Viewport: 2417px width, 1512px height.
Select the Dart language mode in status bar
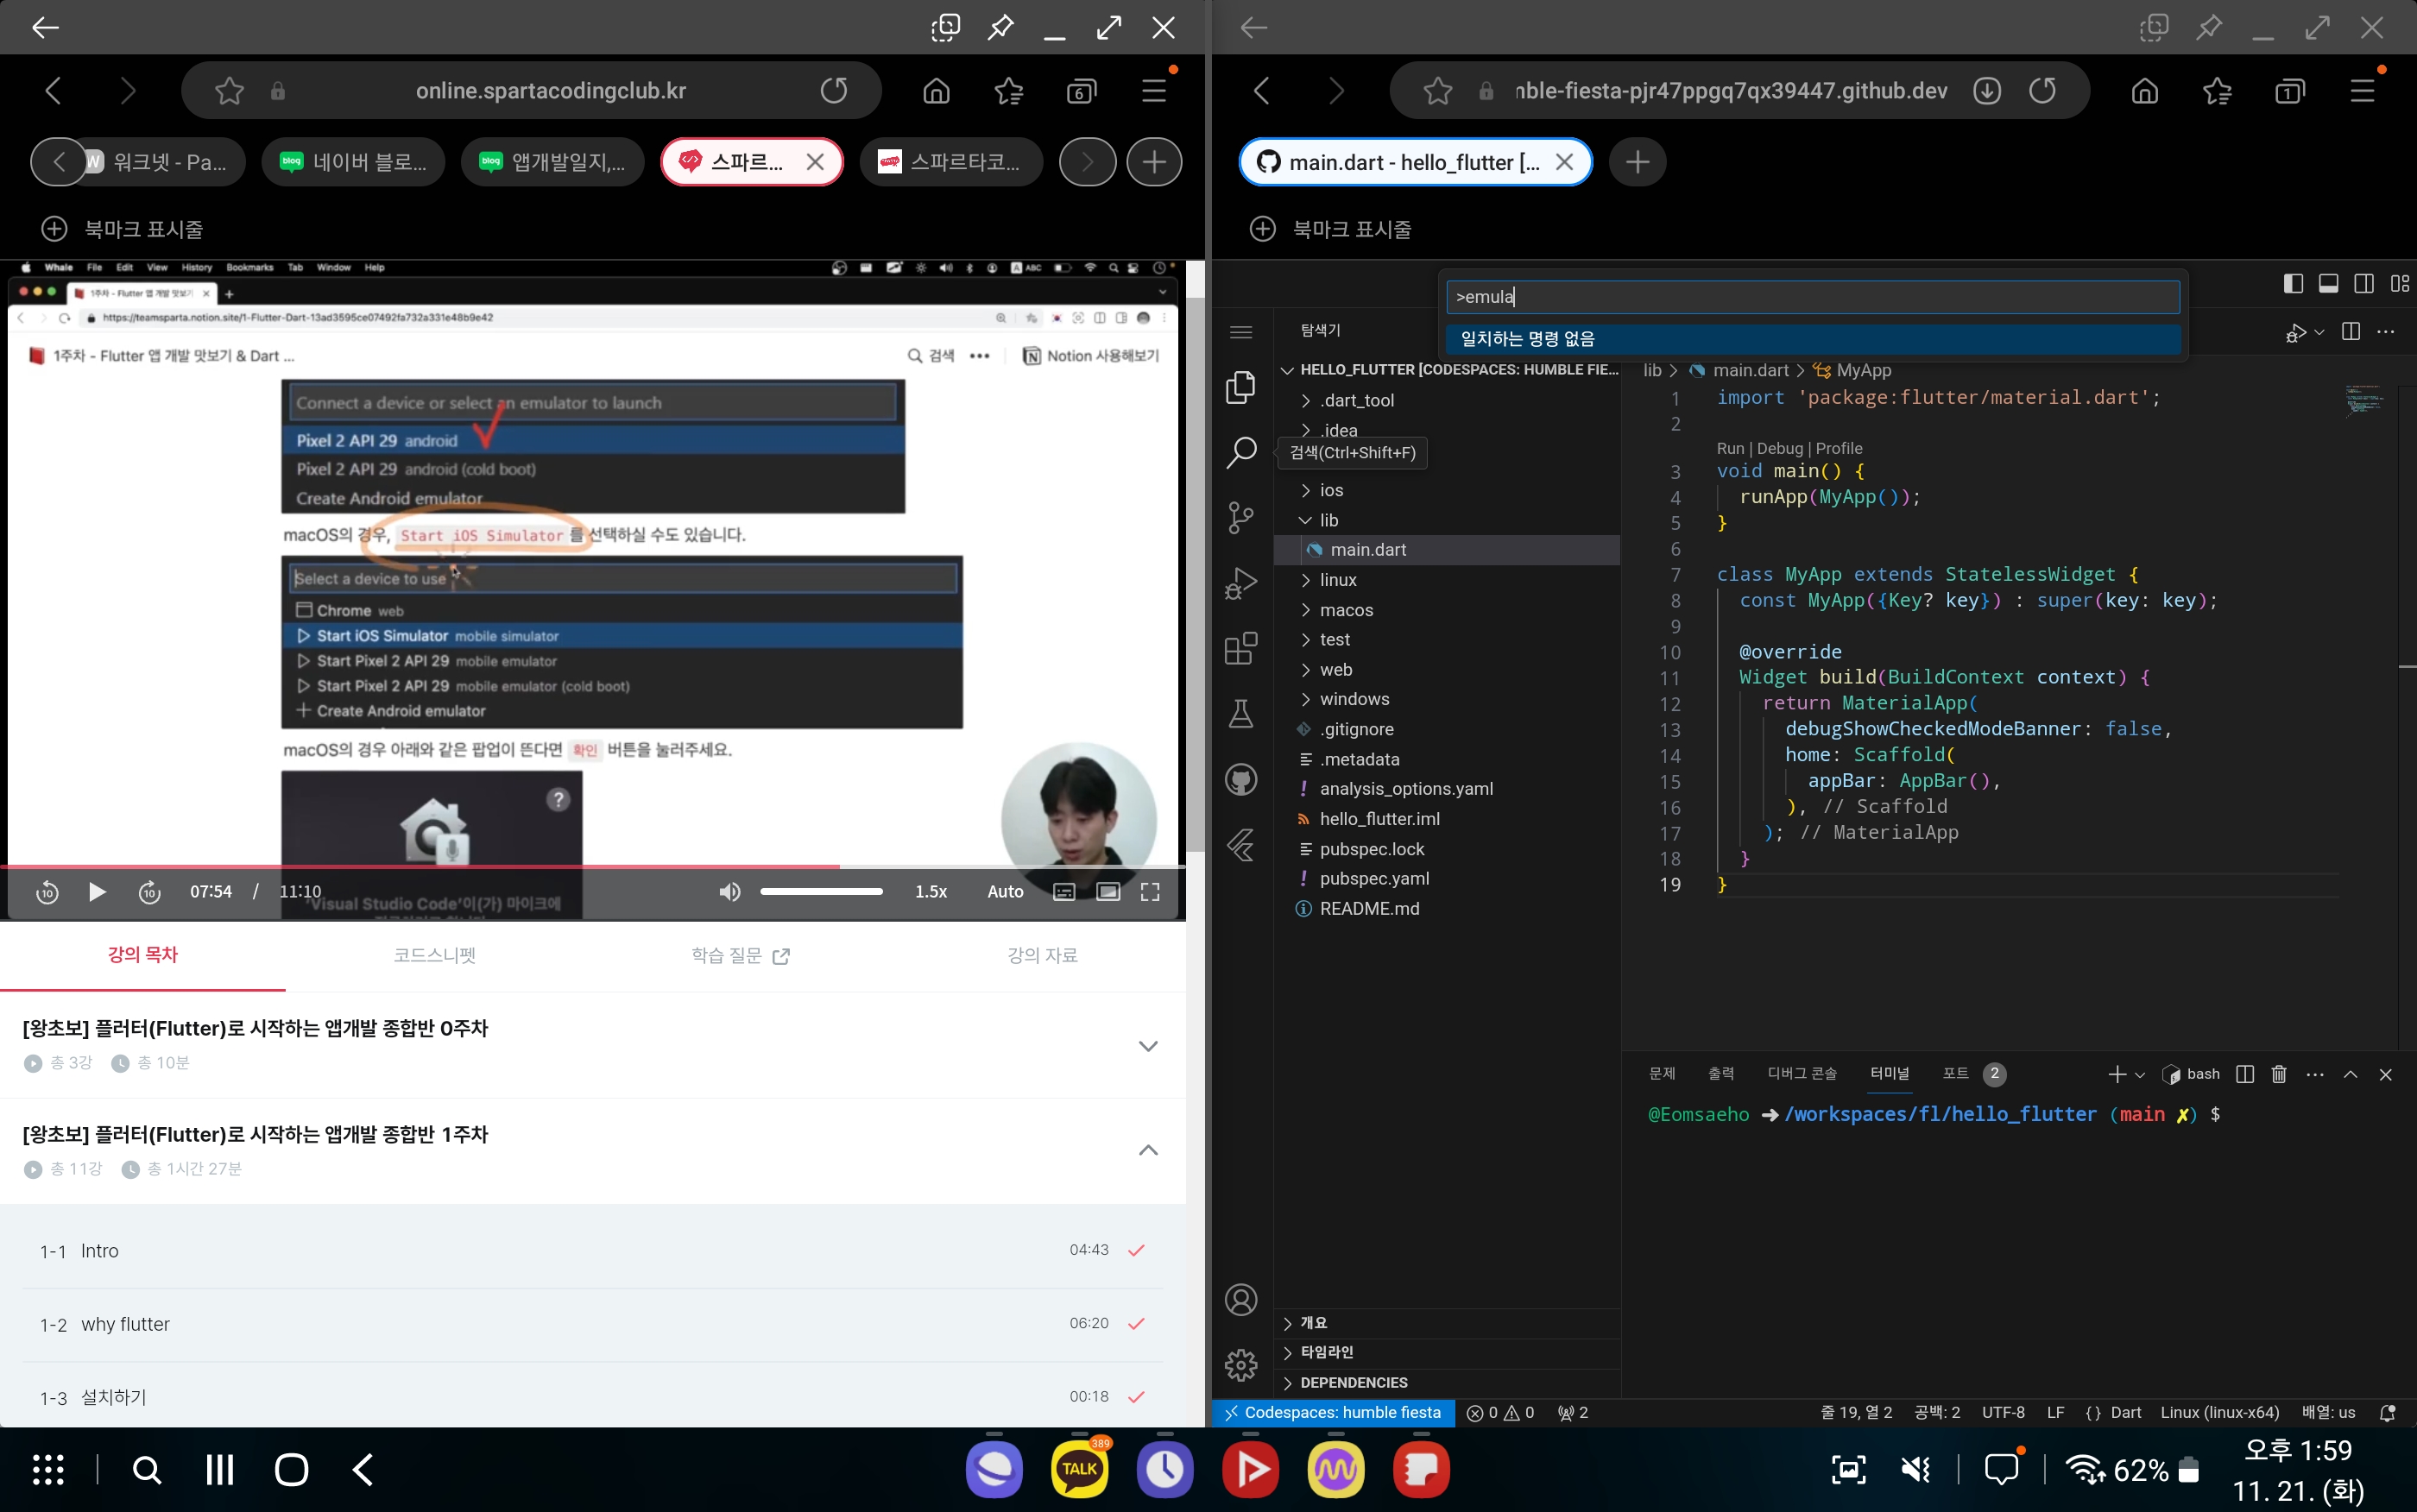[2125, 1413]
